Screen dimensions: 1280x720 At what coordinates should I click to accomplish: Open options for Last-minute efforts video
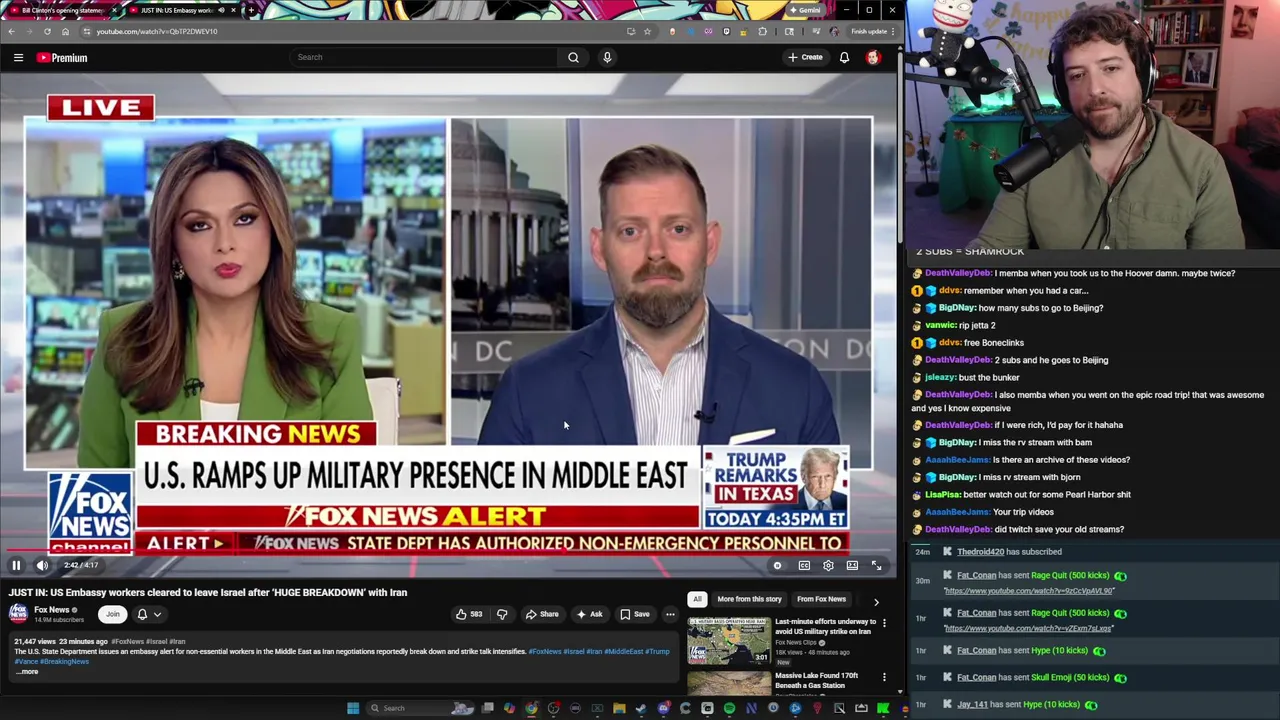click(x=884, y=623)
